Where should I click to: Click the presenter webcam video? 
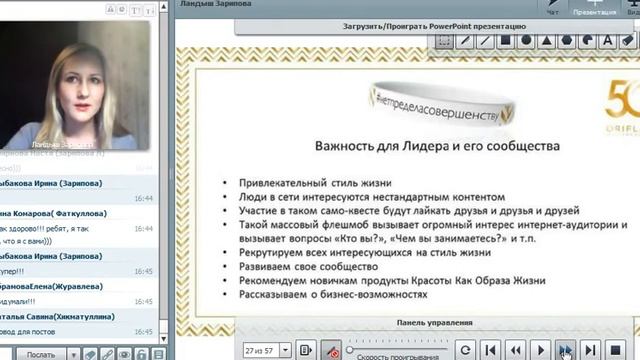[75, 85]
